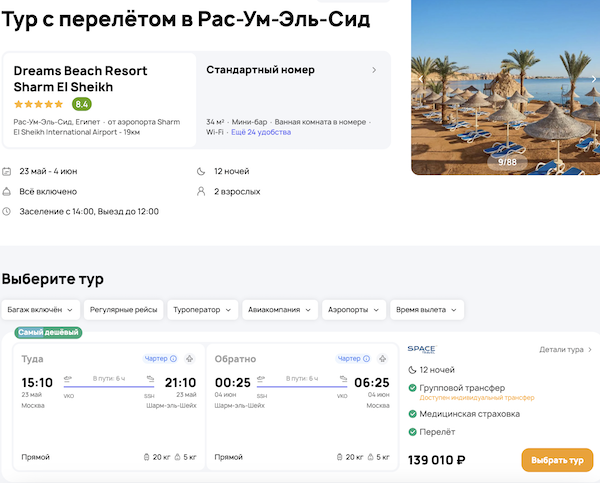Click the green 8.4 rating badge
This screenshot has width=600, height=483.
[81, 104]
